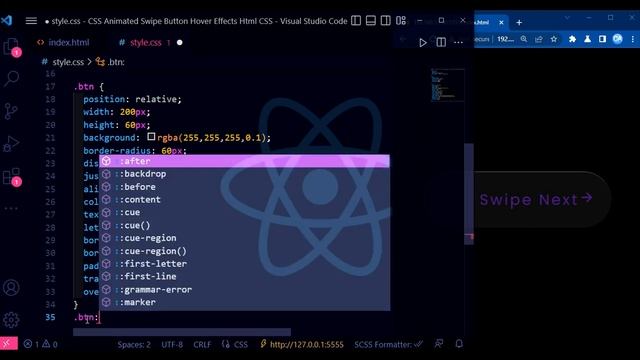Choose ::cue() suggestion

tap(244, 225)
